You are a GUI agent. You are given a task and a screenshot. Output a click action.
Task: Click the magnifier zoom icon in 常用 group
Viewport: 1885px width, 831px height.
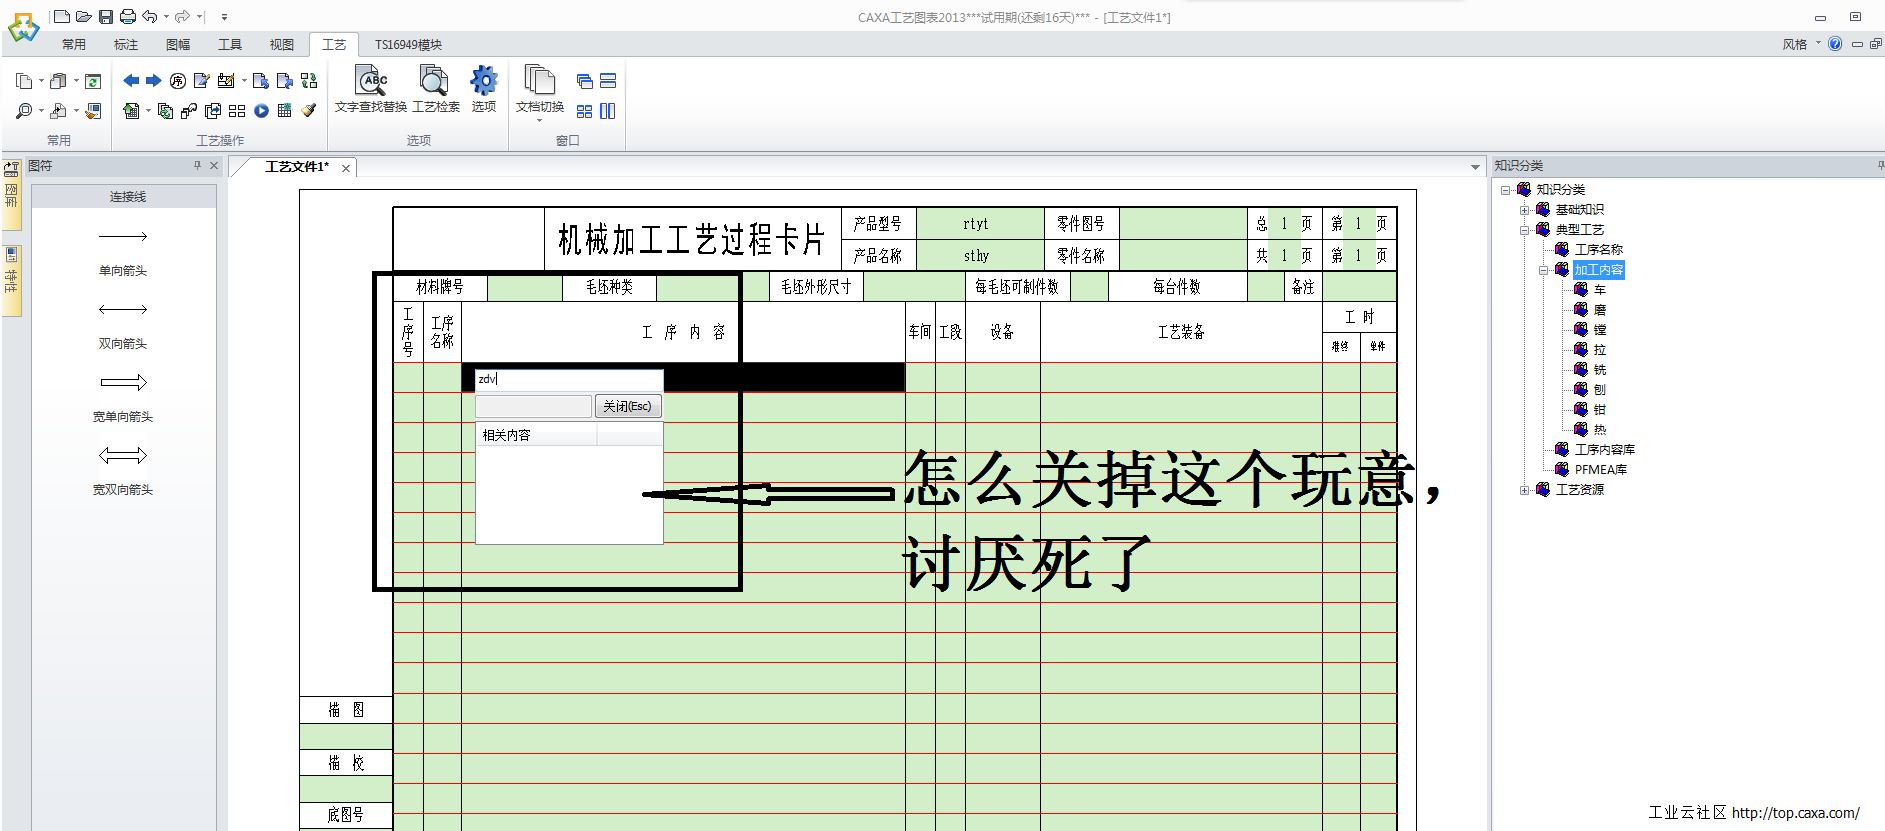(24, 111)
